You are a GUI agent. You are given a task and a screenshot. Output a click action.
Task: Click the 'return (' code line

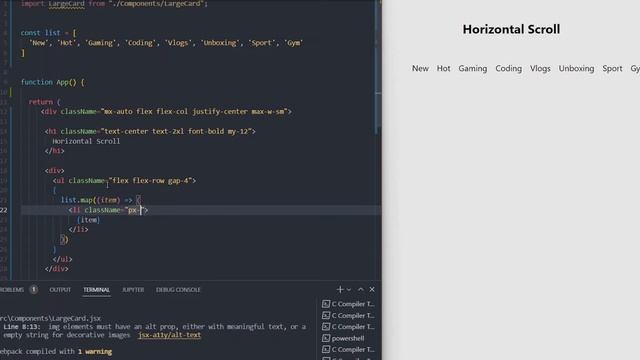point(44,102)
